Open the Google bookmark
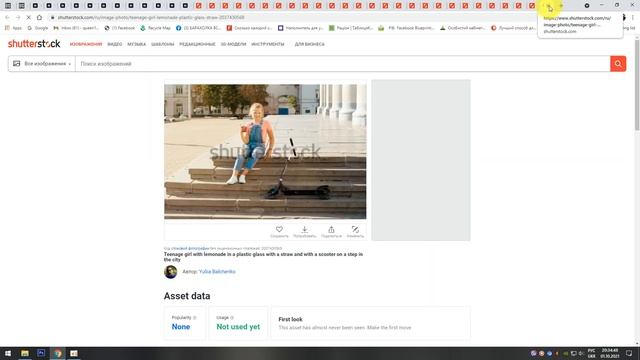This screenshot has height=360, width=640. [38, 28]
